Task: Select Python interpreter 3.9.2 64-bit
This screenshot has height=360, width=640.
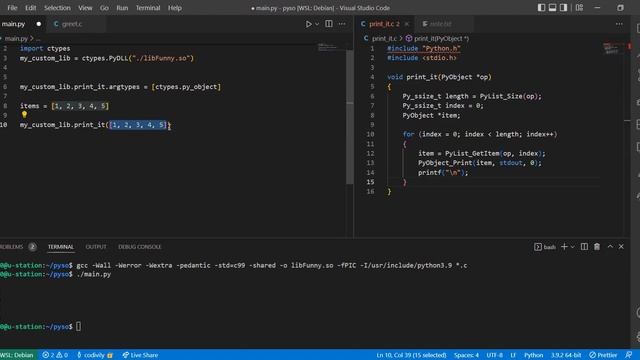Action: tap(566, 355)
